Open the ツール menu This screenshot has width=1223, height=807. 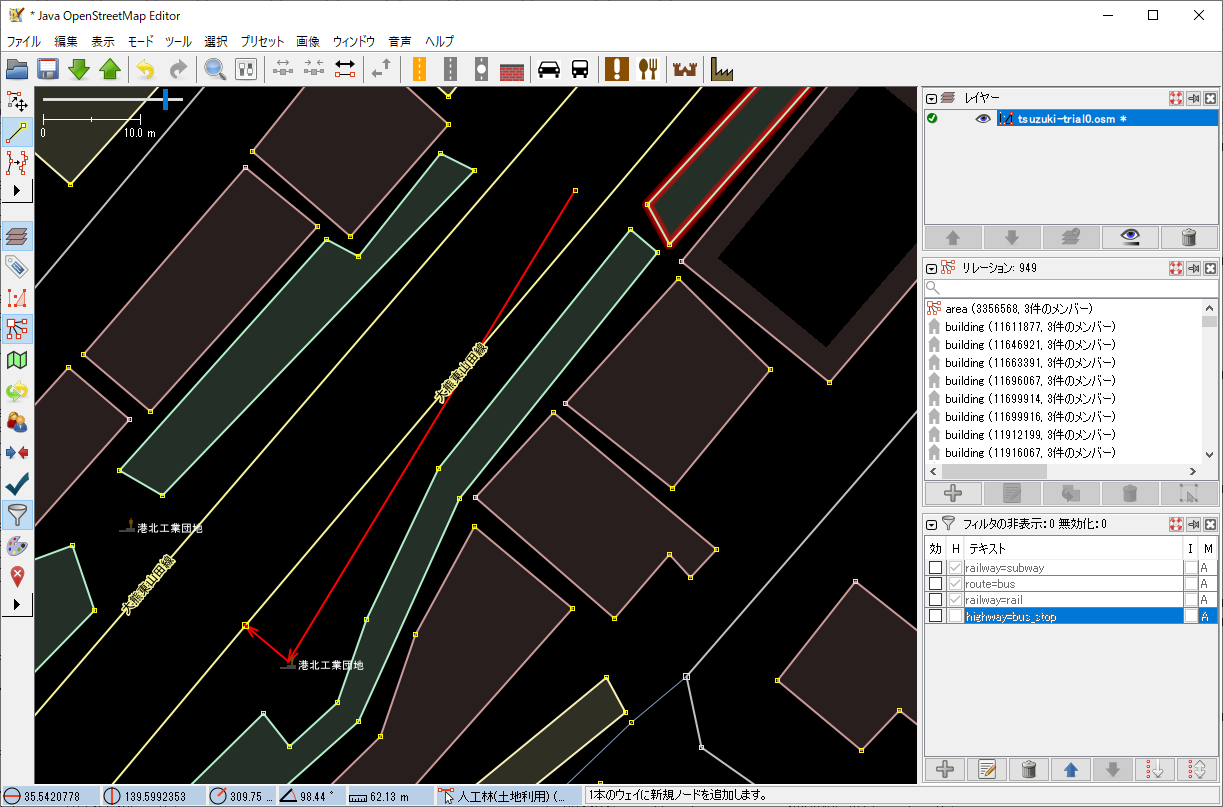(178, 42)
